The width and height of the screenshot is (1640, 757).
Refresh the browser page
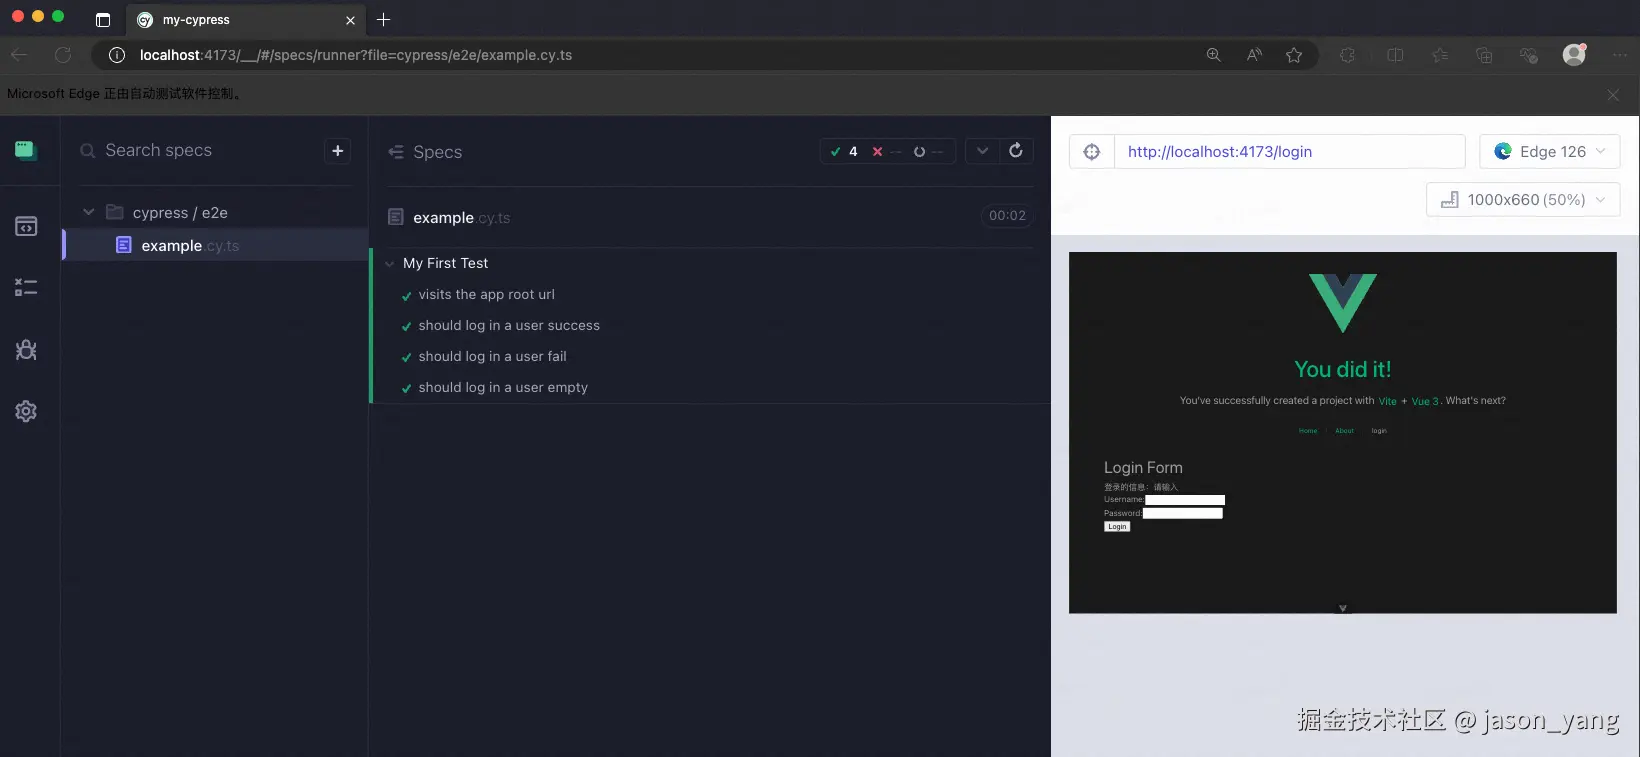63,55
